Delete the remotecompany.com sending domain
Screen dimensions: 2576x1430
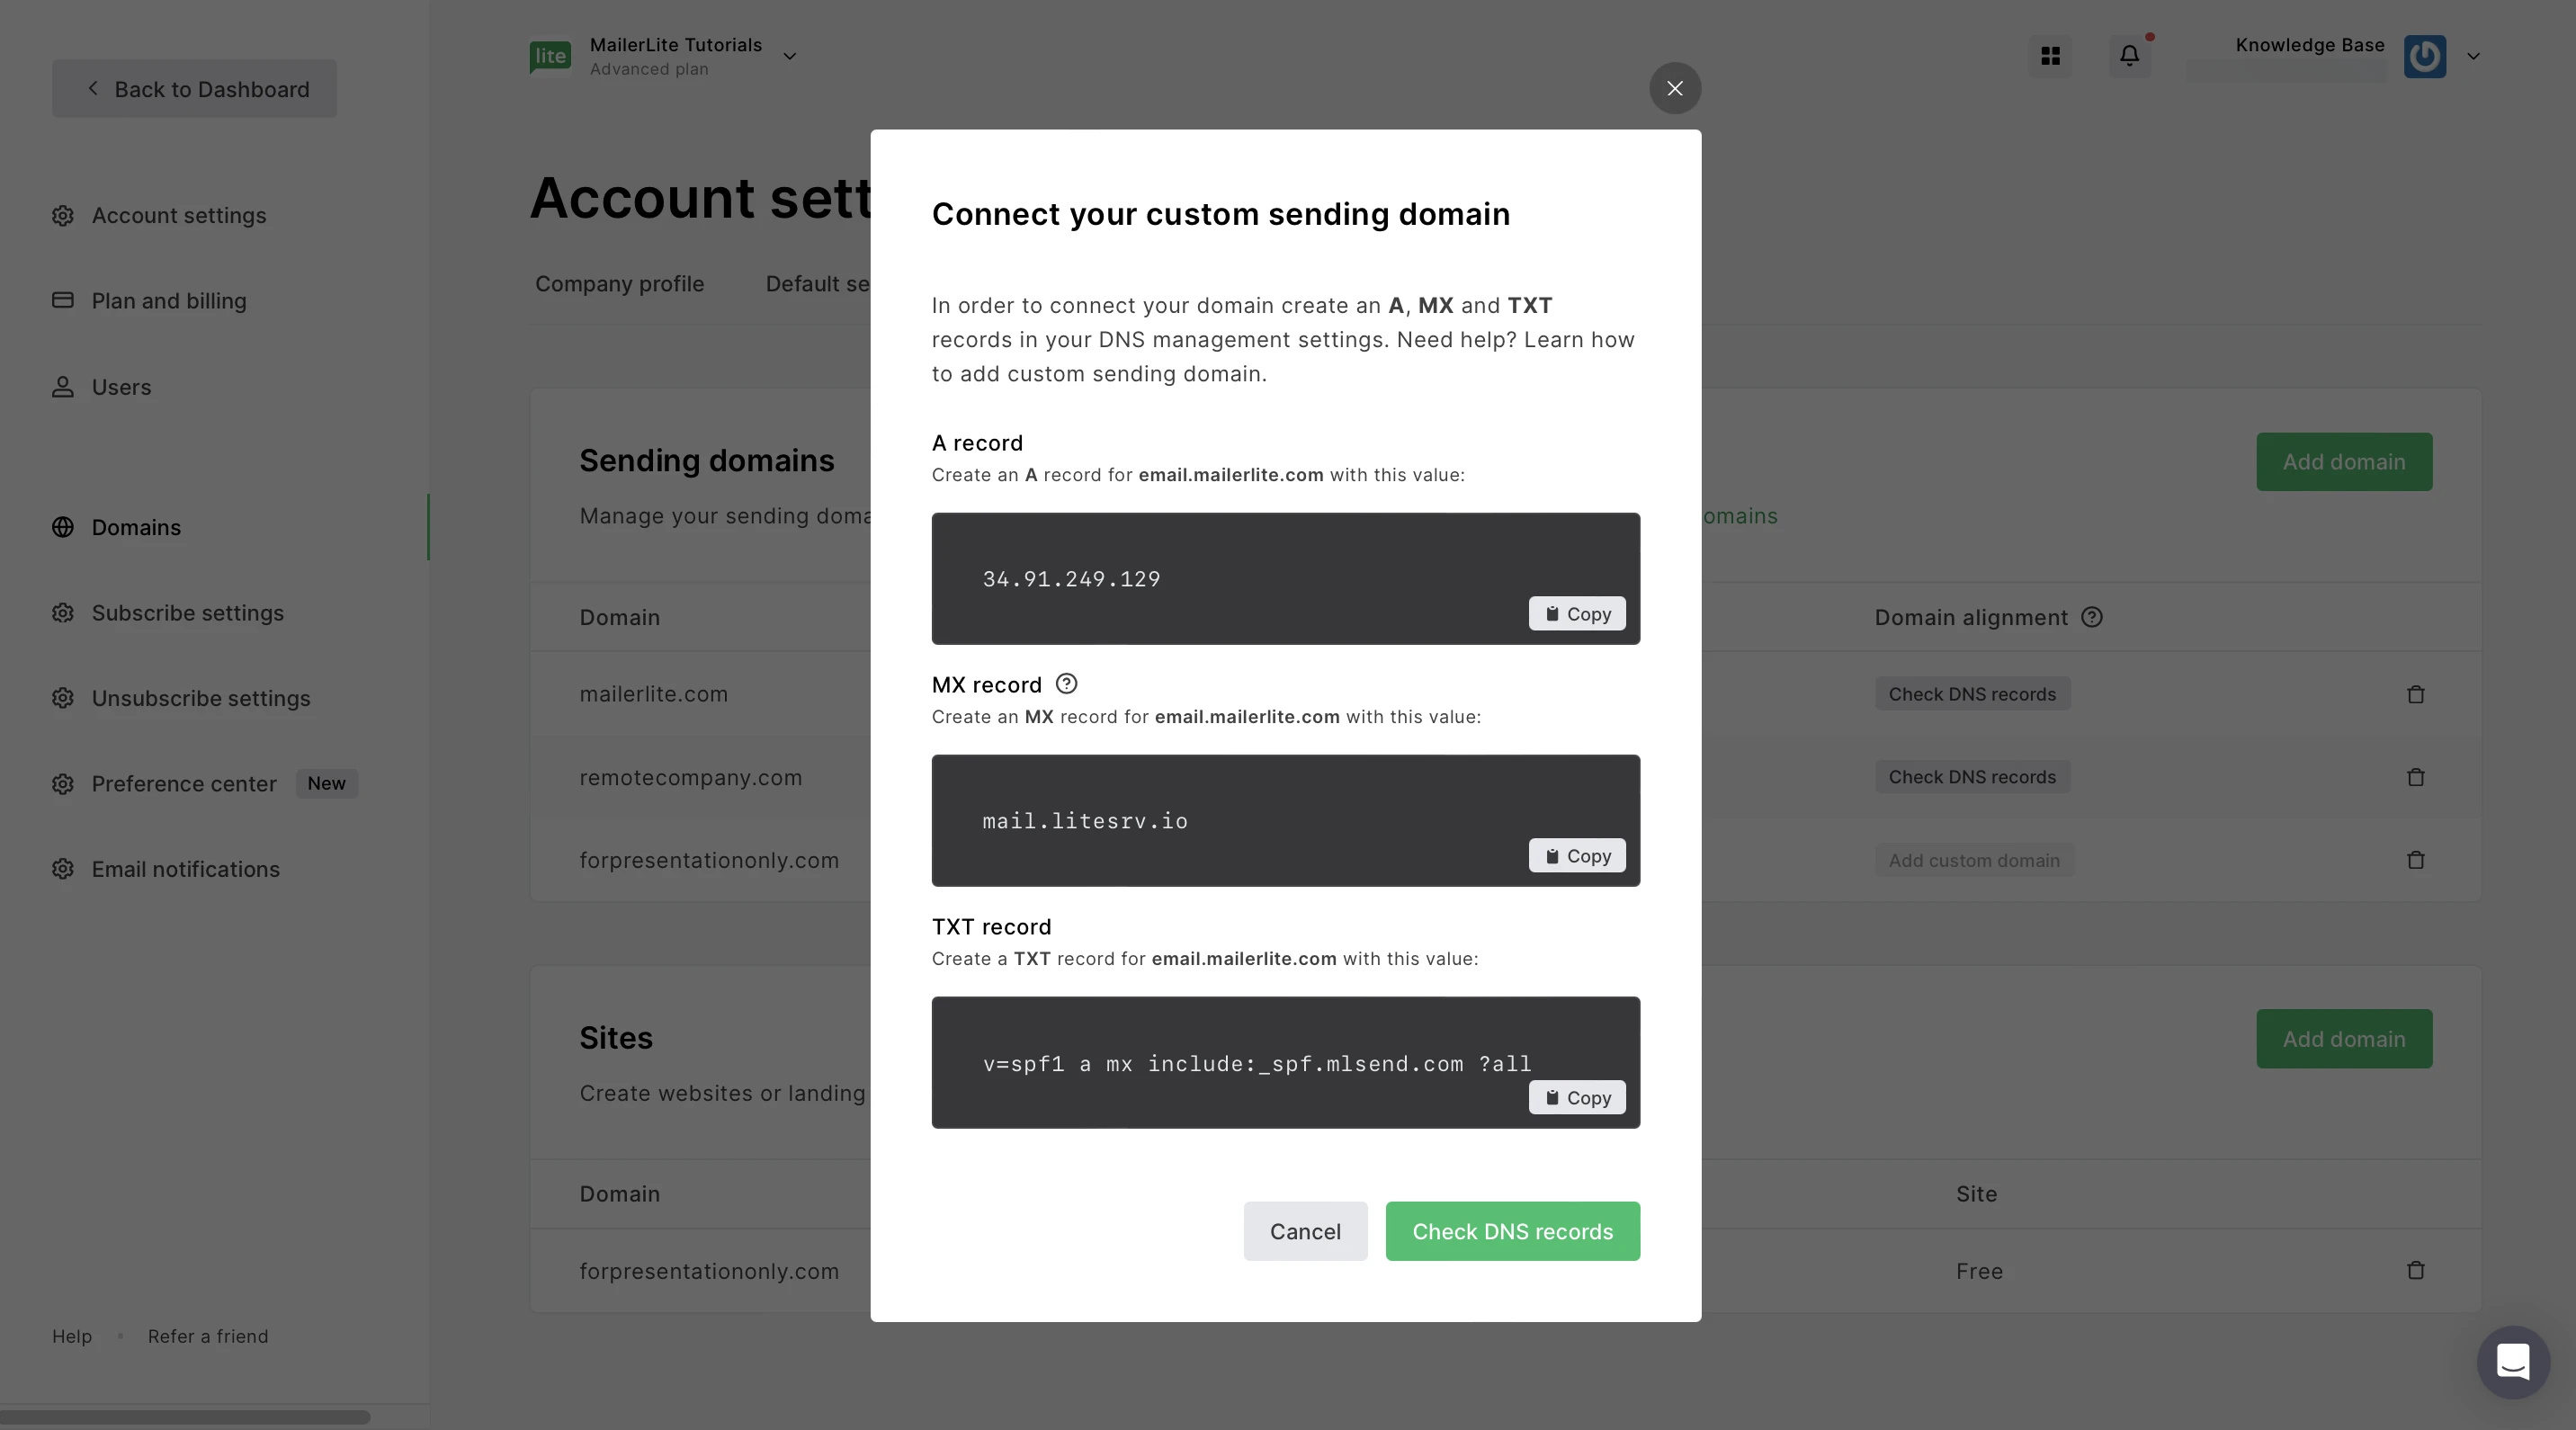2415,777
